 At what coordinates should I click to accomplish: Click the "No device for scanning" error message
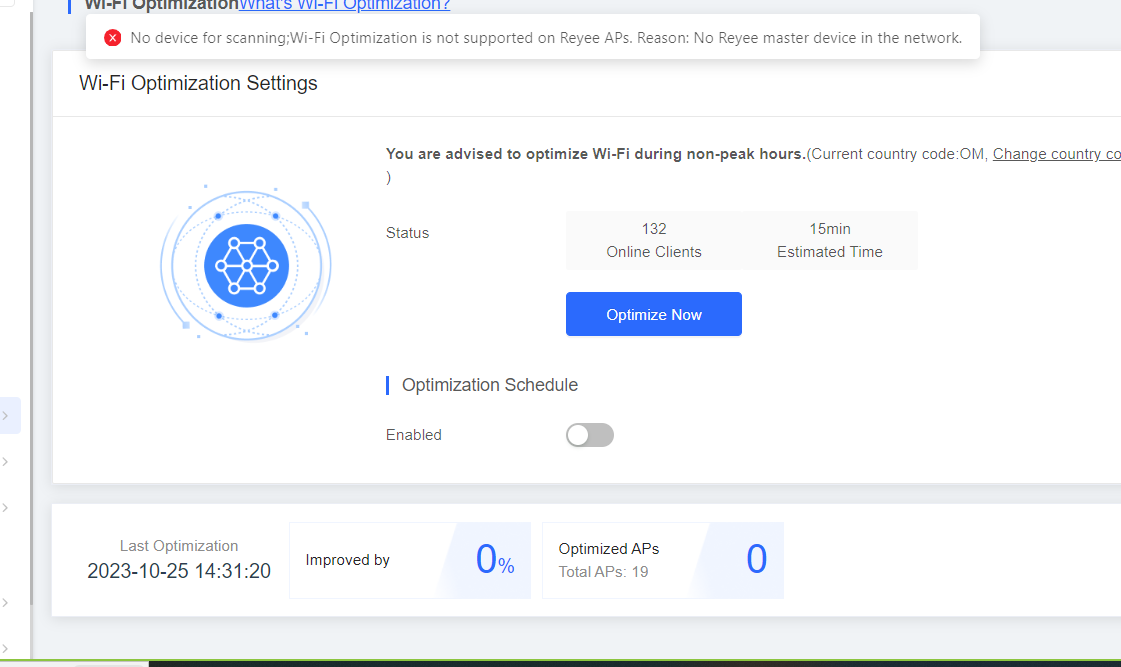(x=546, y=38)
